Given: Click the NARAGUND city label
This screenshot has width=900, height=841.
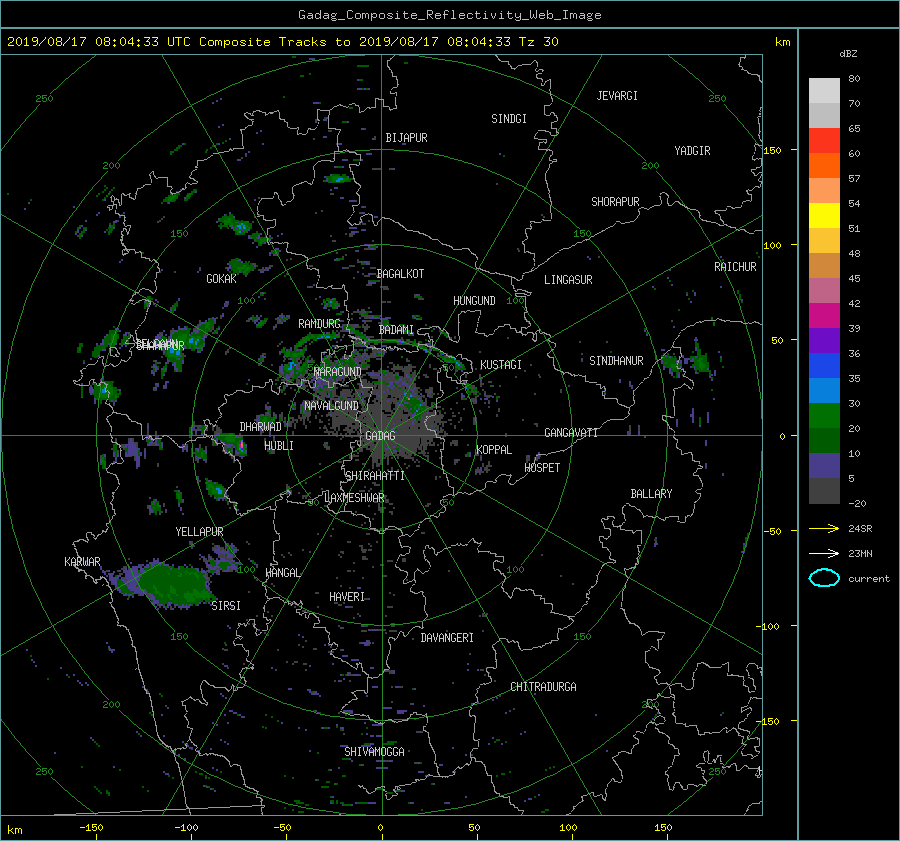Looking at the screenshot, I should point(338,371).
